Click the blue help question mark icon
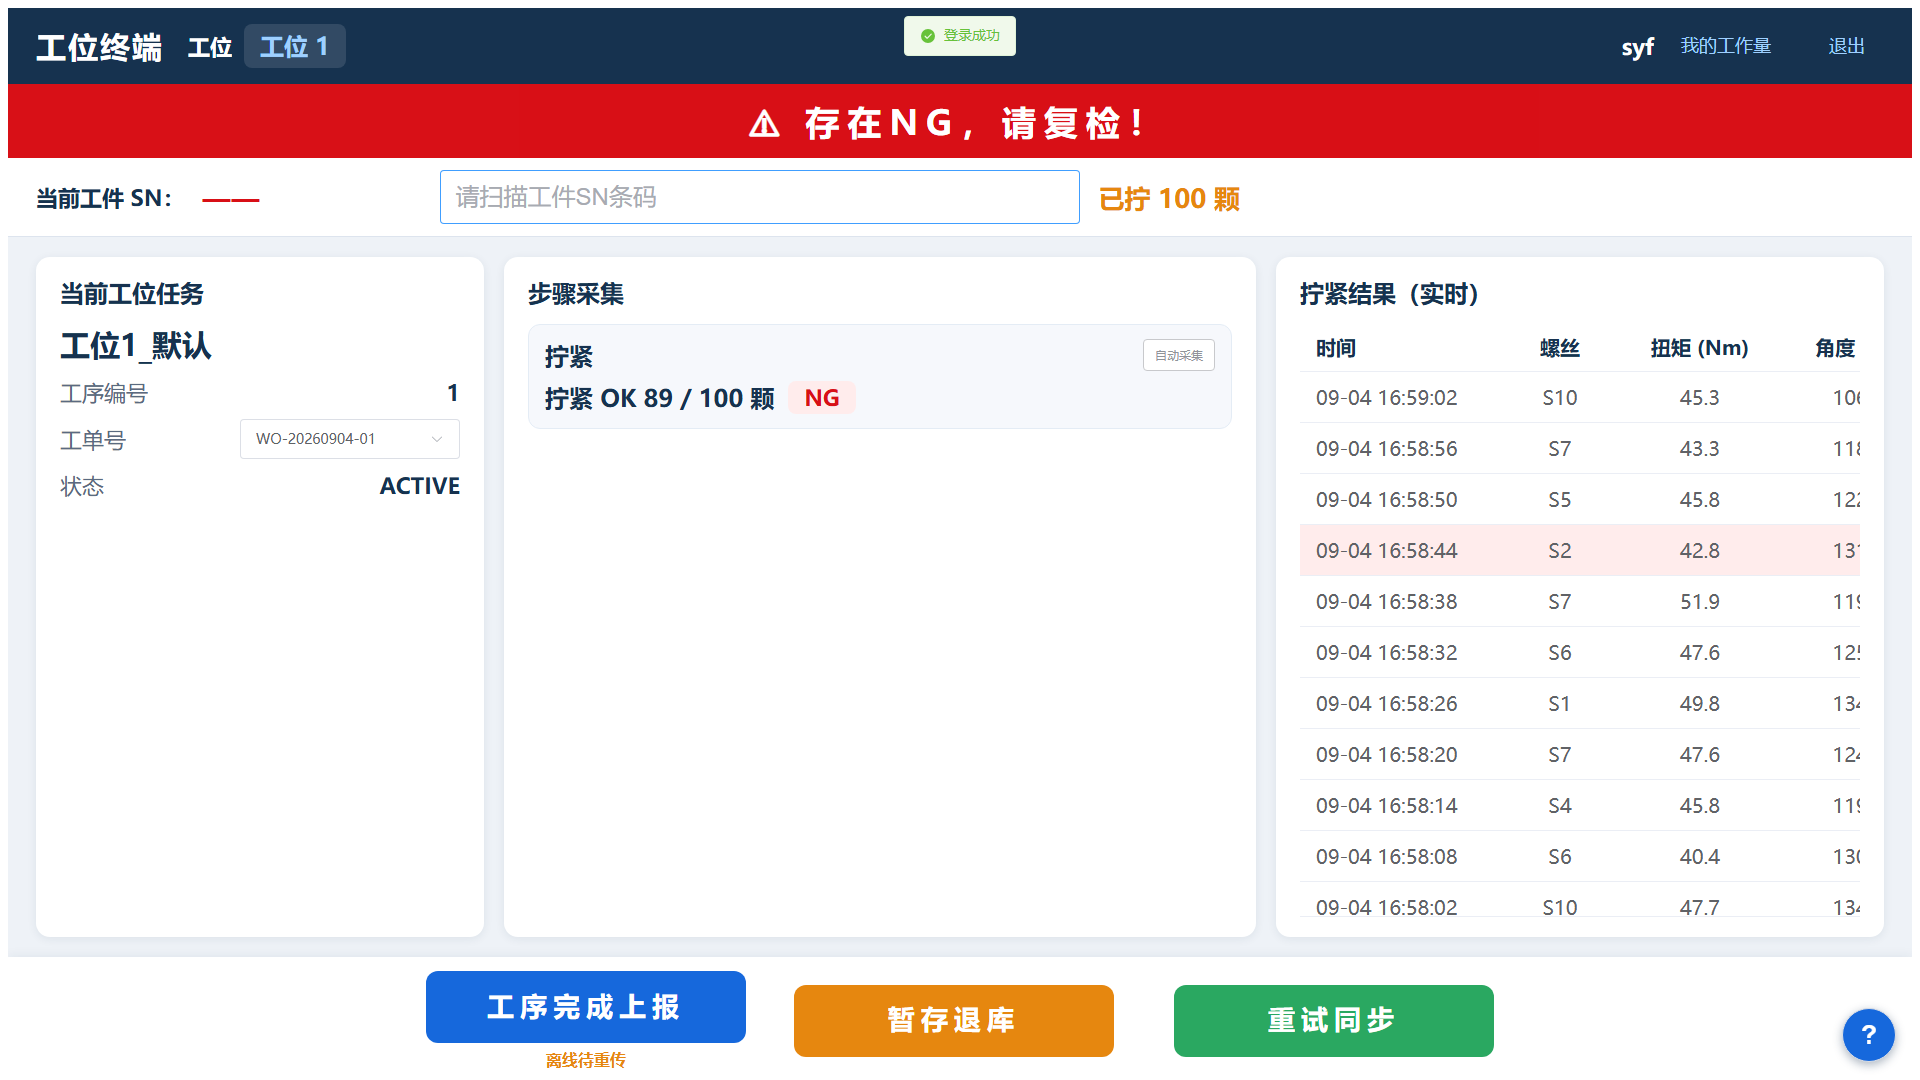This screenshot has width=1920, height=1080. point(1868,1035)
